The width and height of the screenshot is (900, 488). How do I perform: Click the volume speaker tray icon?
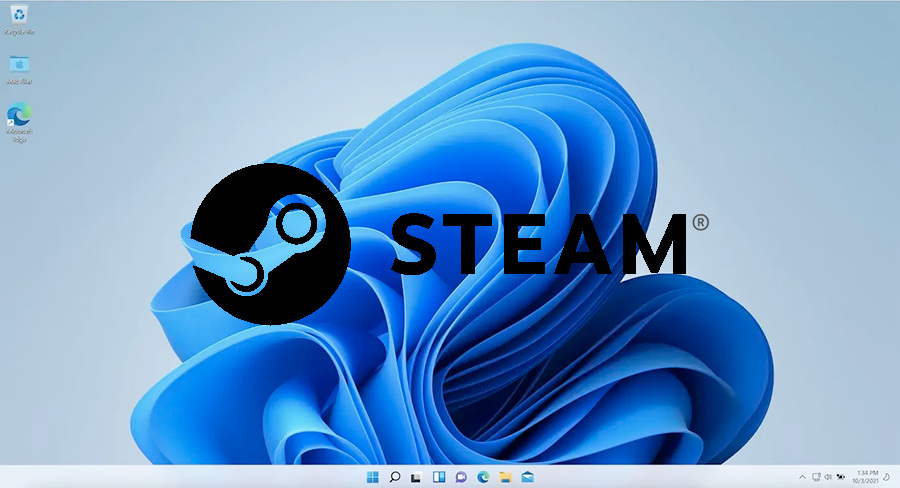[828, 477]
